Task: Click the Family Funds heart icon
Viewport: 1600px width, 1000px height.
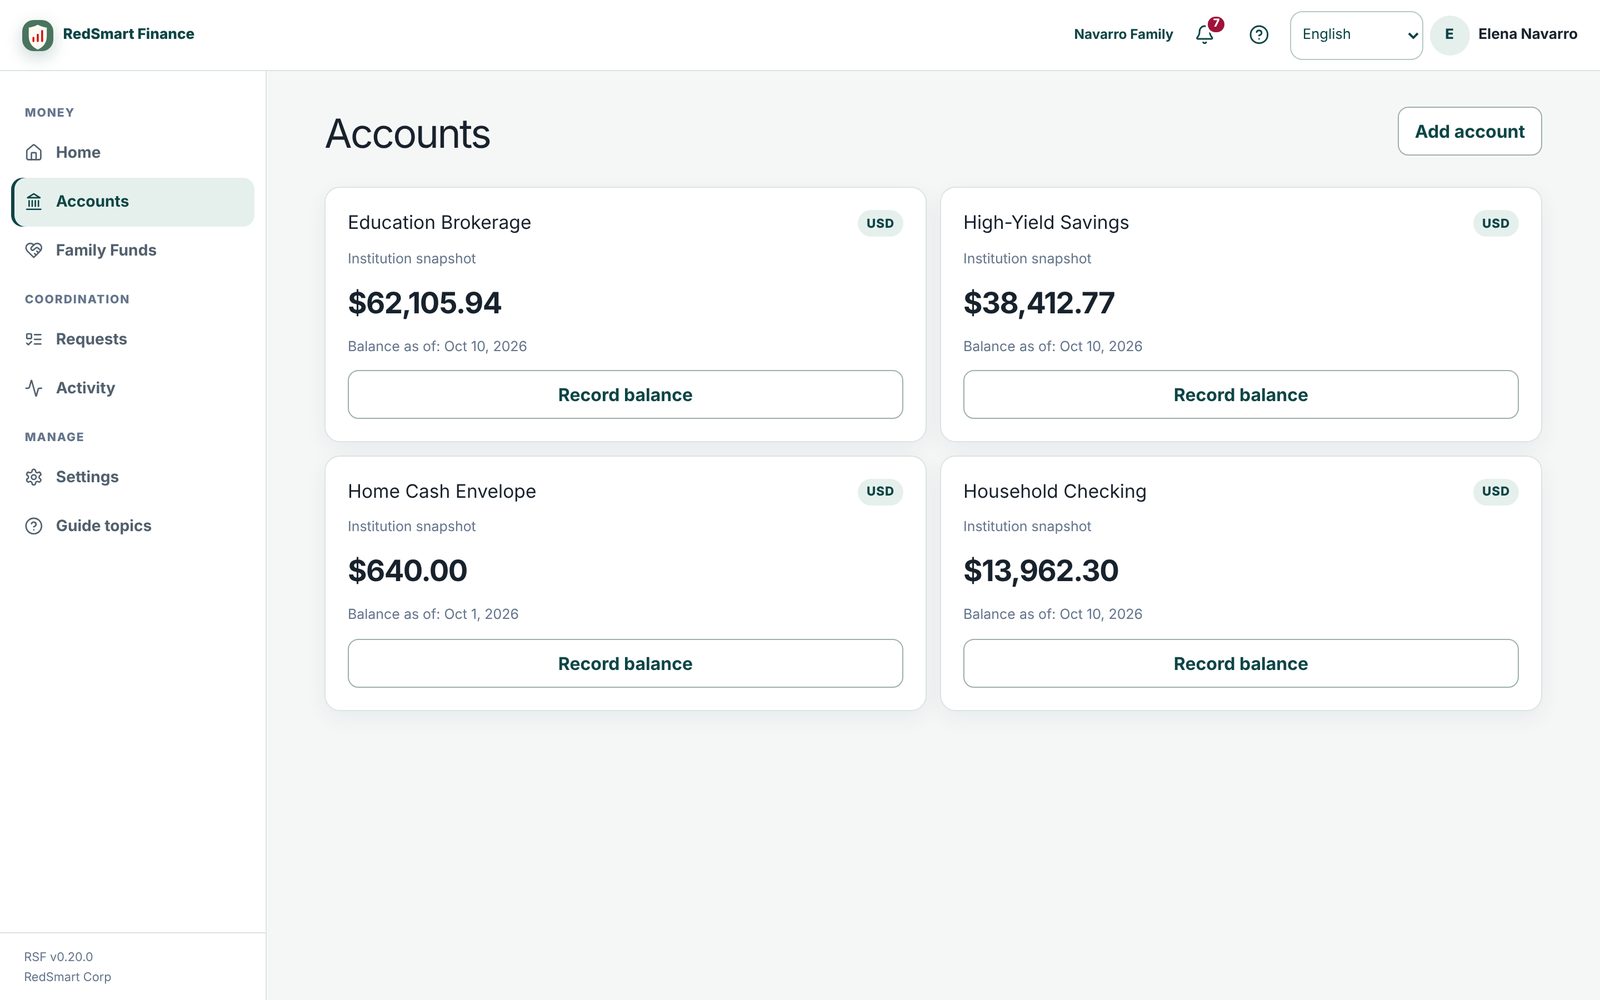Action: pyautogui.click(x=34, y=250)
